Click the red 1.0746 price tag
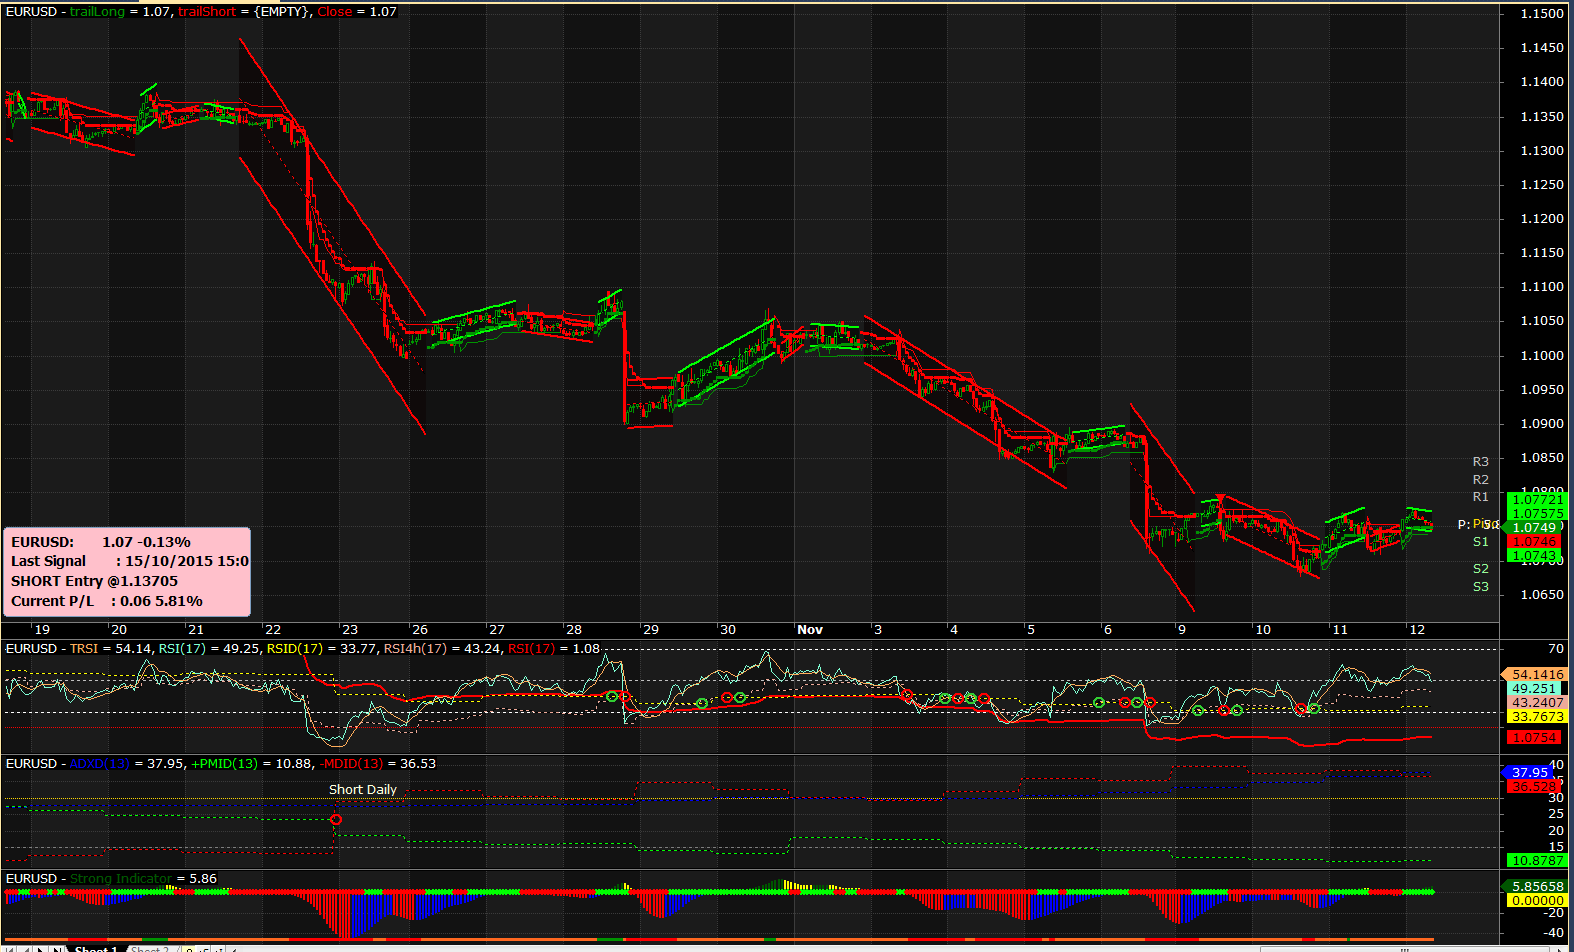 1536,541
